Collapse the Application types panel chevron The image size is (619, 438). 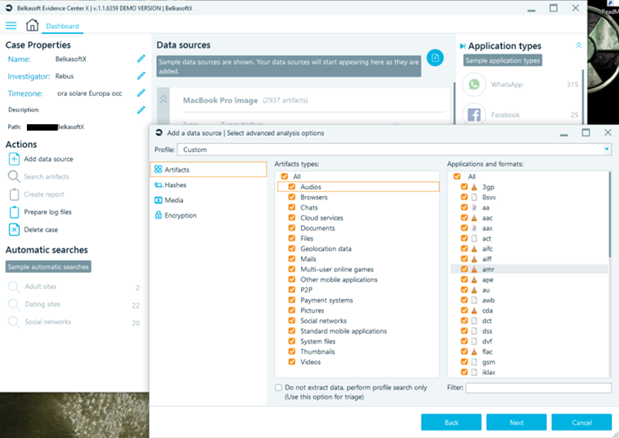578,45
